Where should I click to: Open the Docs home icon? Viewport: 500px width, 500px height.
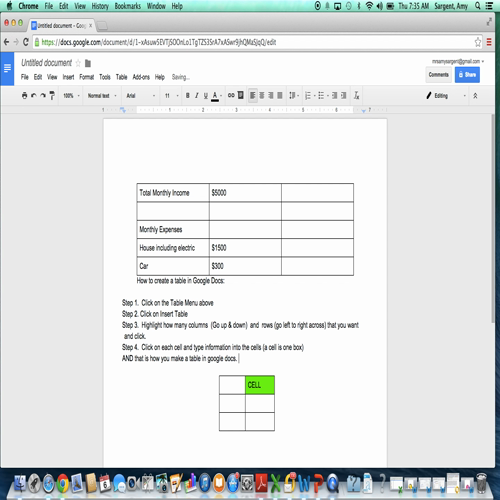pos(7,68)
